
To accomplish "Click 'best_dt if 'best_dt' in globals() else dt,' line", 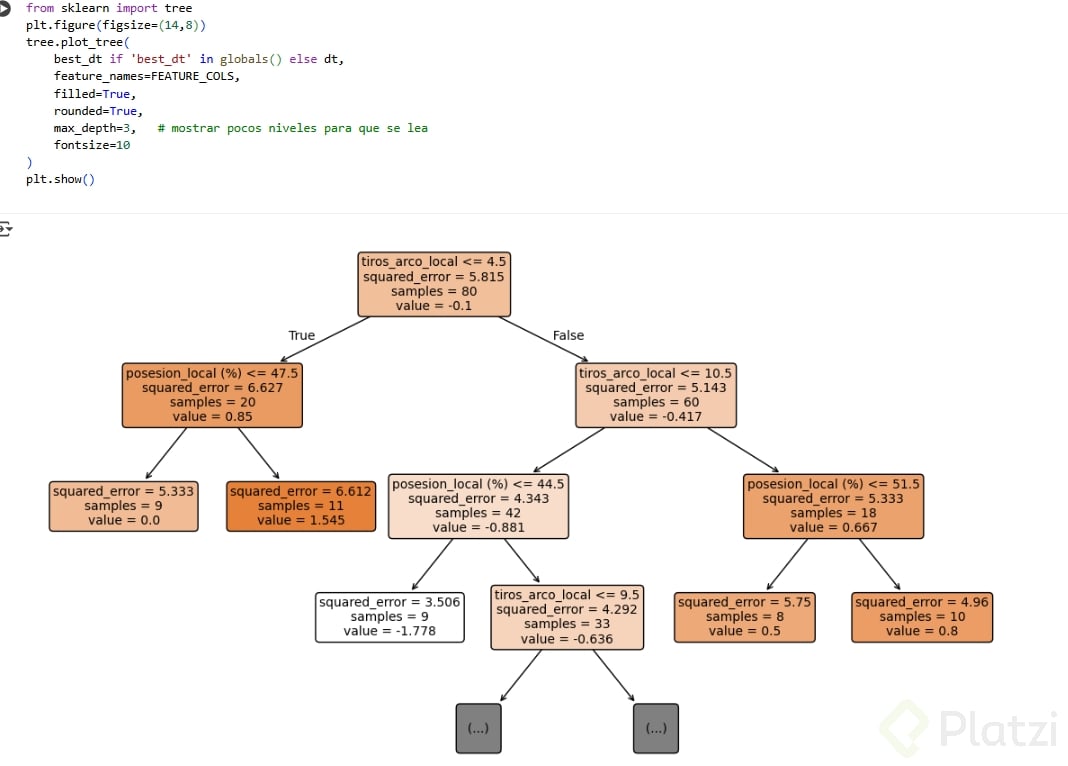I will [199, 59].
